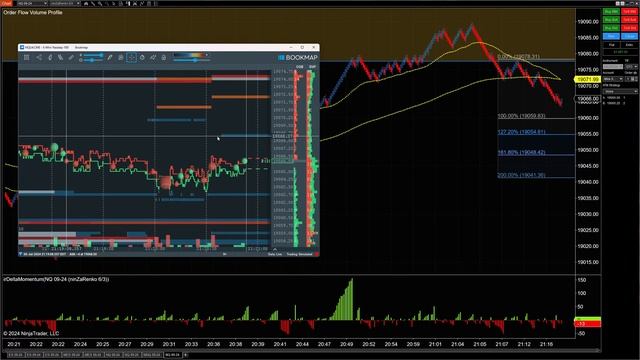Add a new chart tab with the plus button
This screenshot has height=360, width=640.
click(185, 355)
